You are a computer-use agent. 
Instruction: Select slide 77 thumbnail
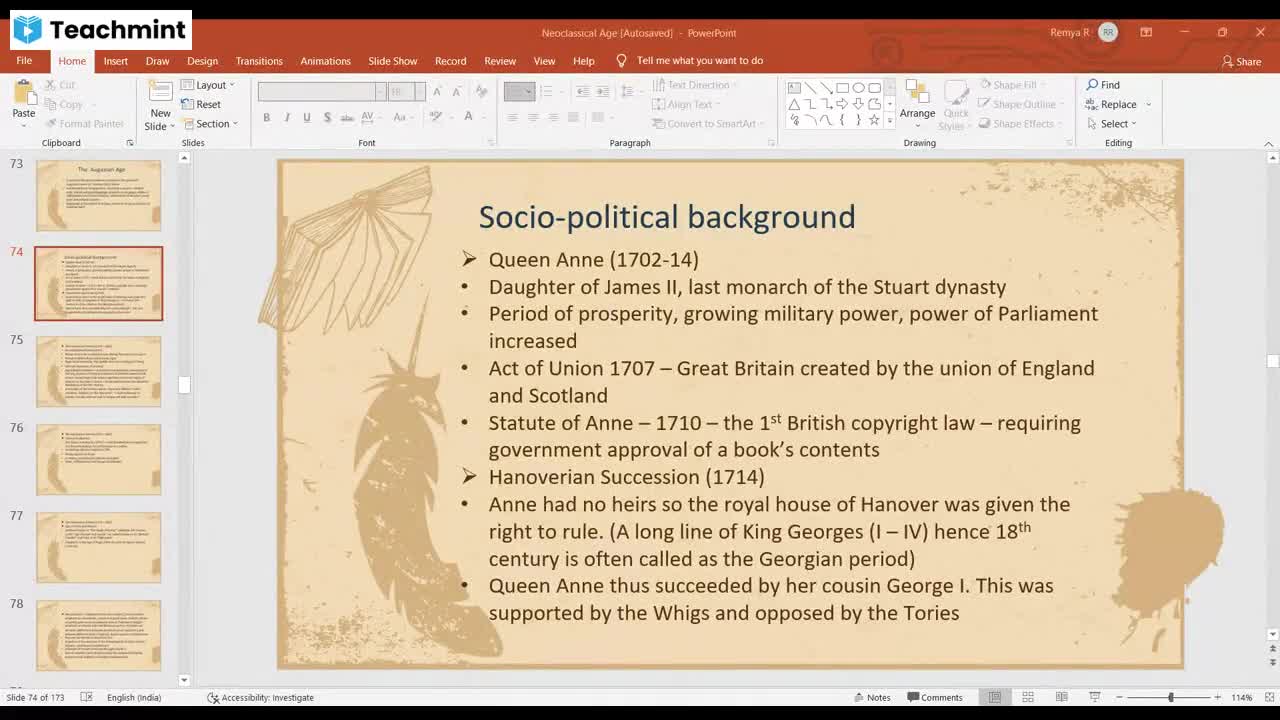[98, 548]
